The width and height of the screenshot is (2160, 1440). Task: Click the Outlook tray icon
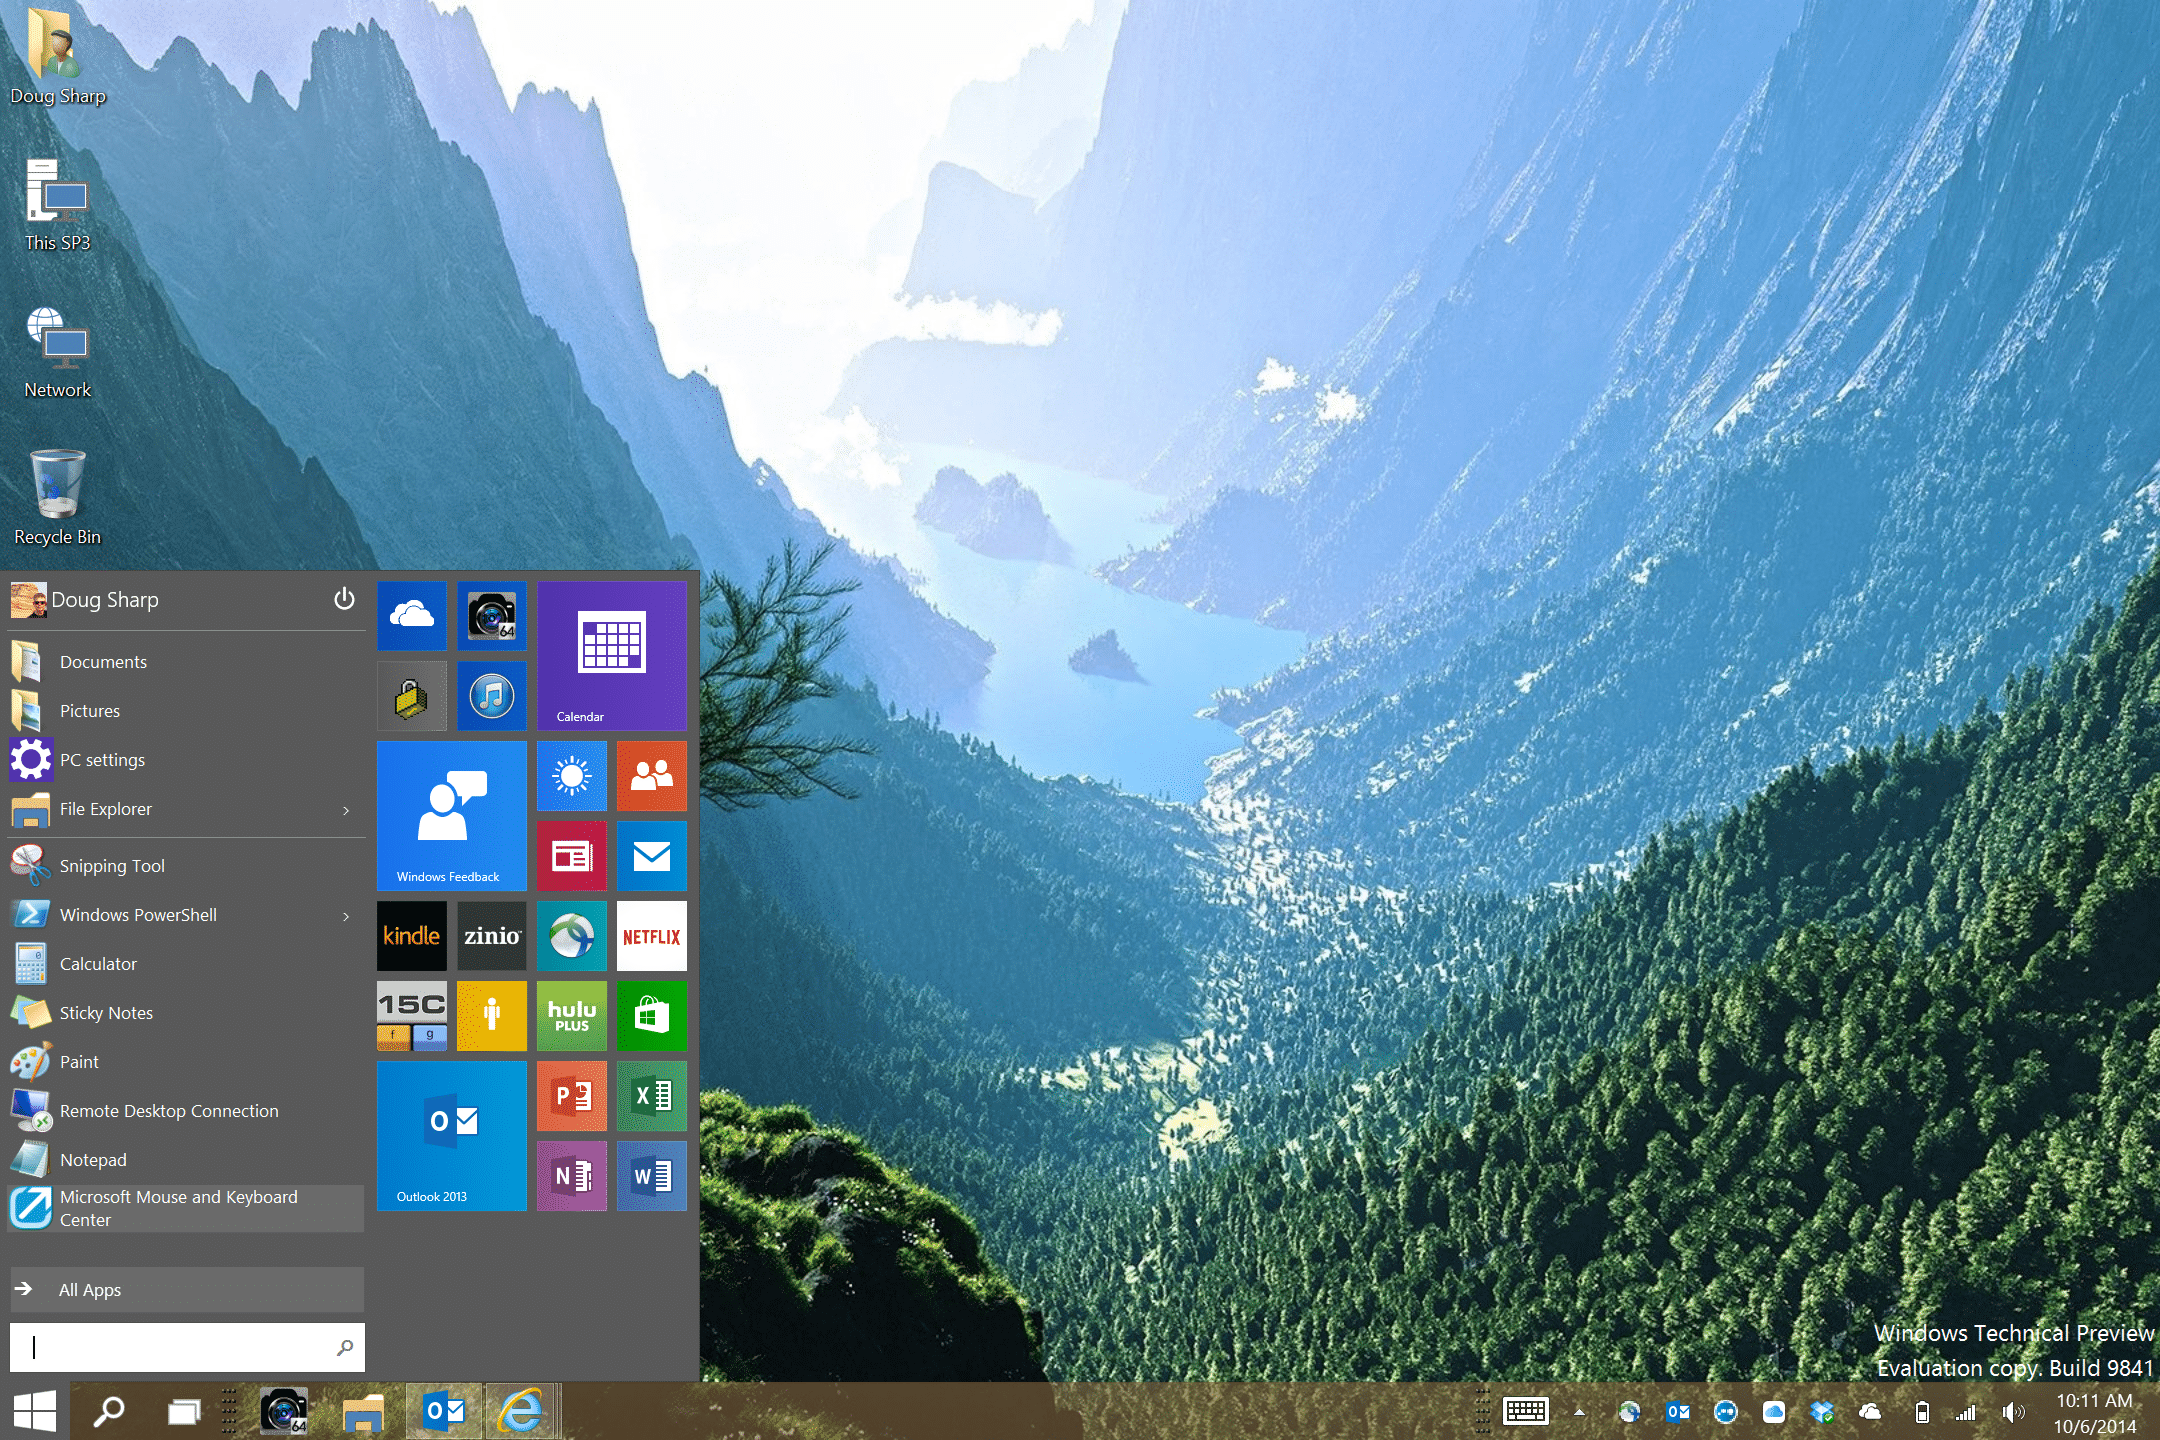point(1677,1412)
